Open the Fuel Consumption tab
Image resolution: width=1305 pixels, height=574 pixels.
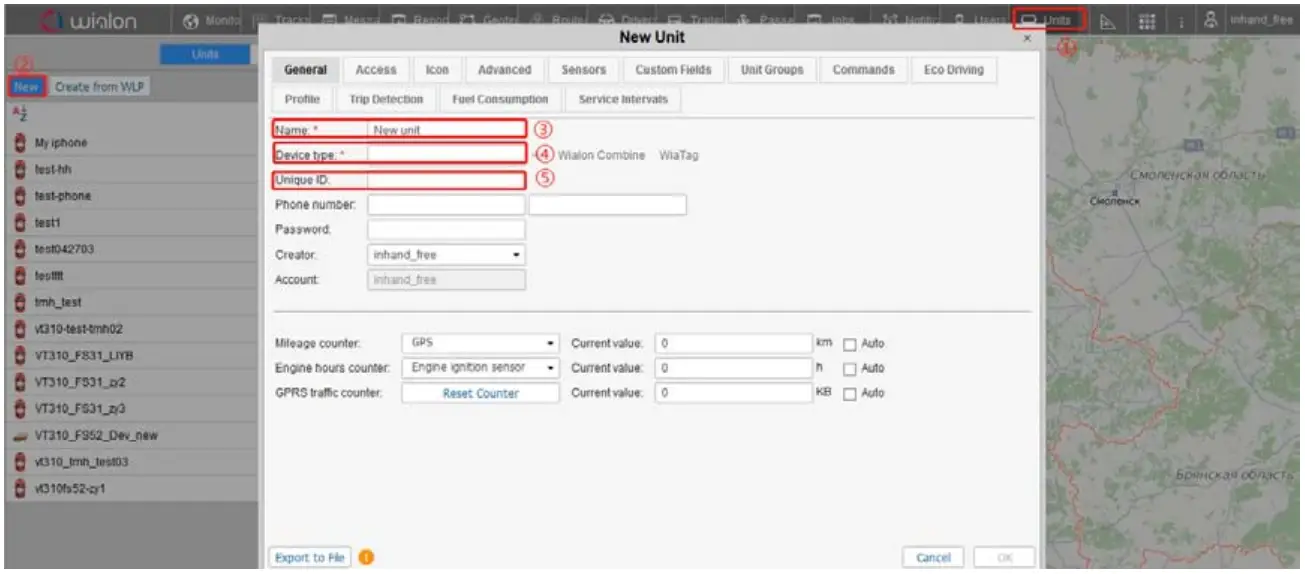point(500,100)
